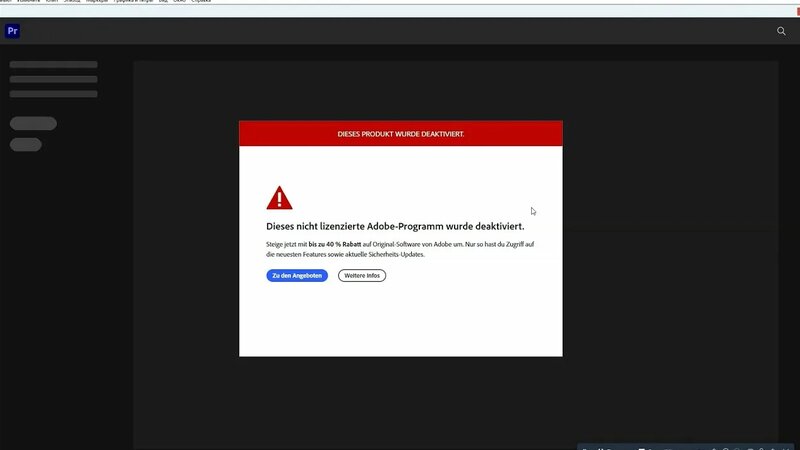Click the Premiere Pro 'Pr' logo
This screenshot has height=450, width=800.
click(x=12, y=31)
